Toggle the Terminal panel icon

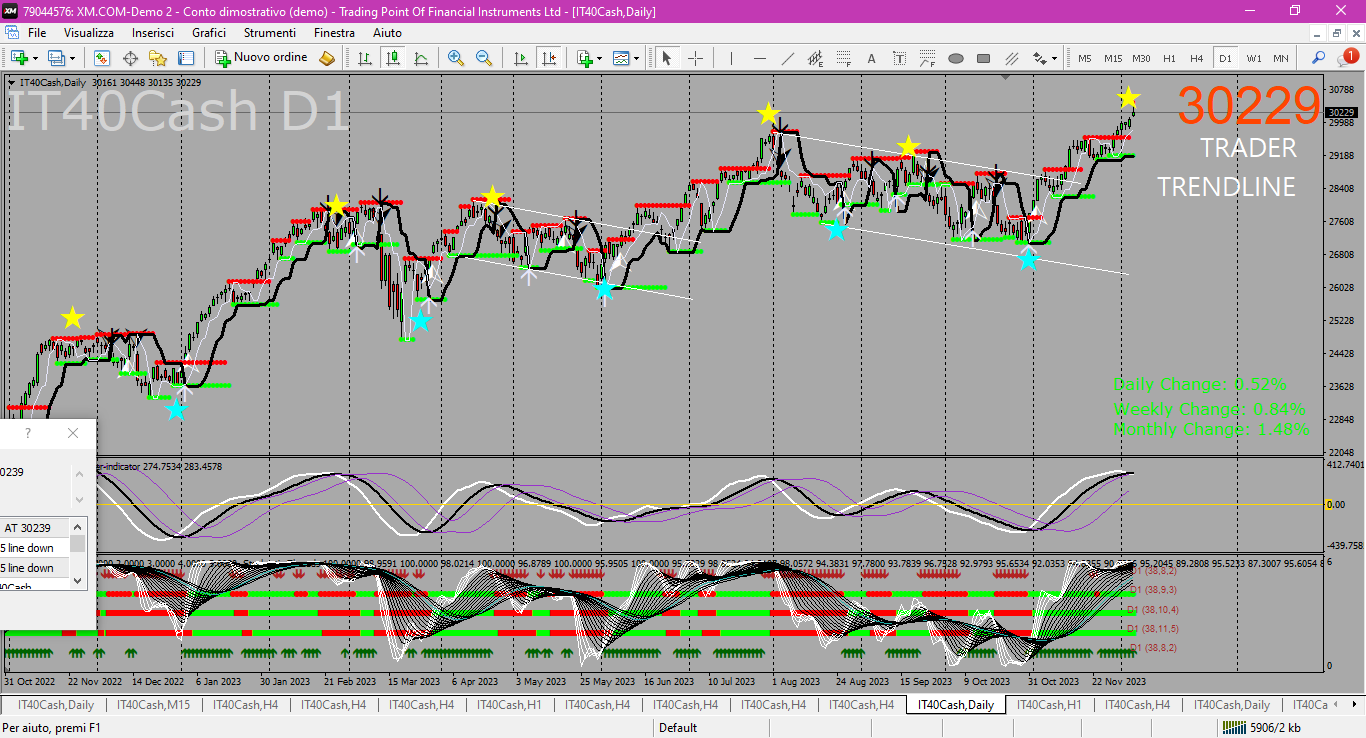(186, 58)
